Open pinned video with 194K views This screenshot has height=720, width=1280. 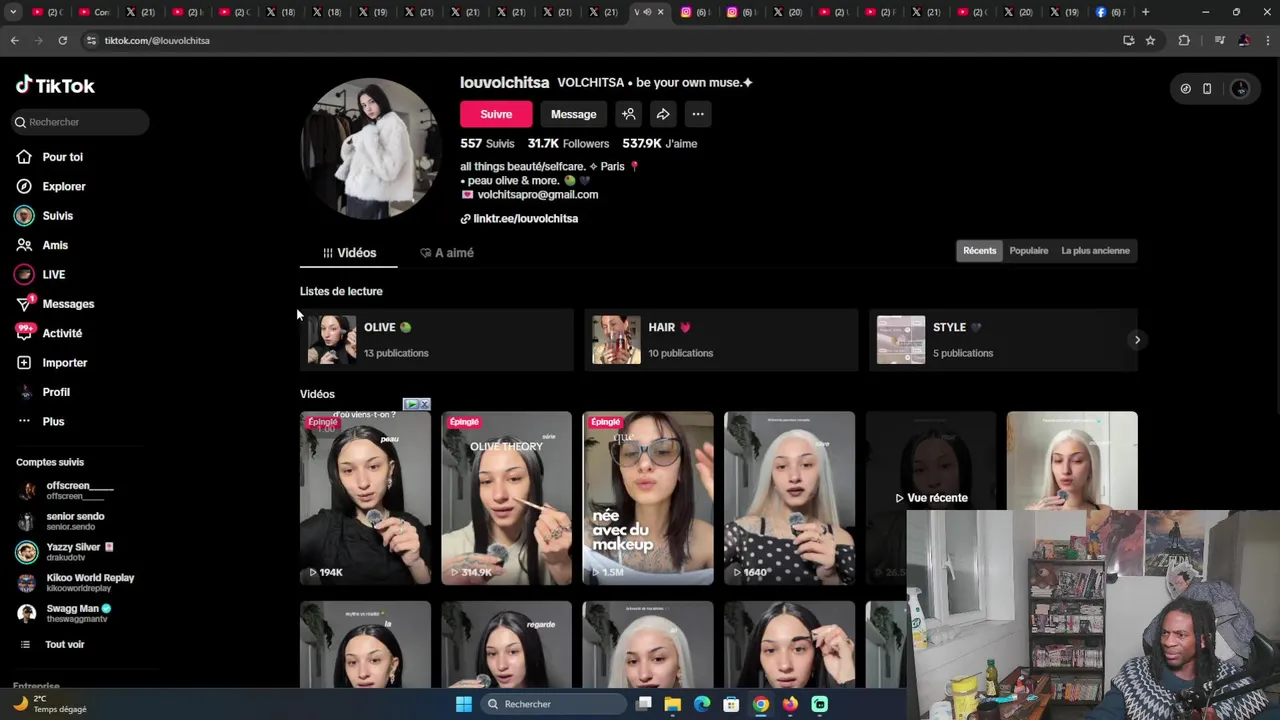point(365,498)
